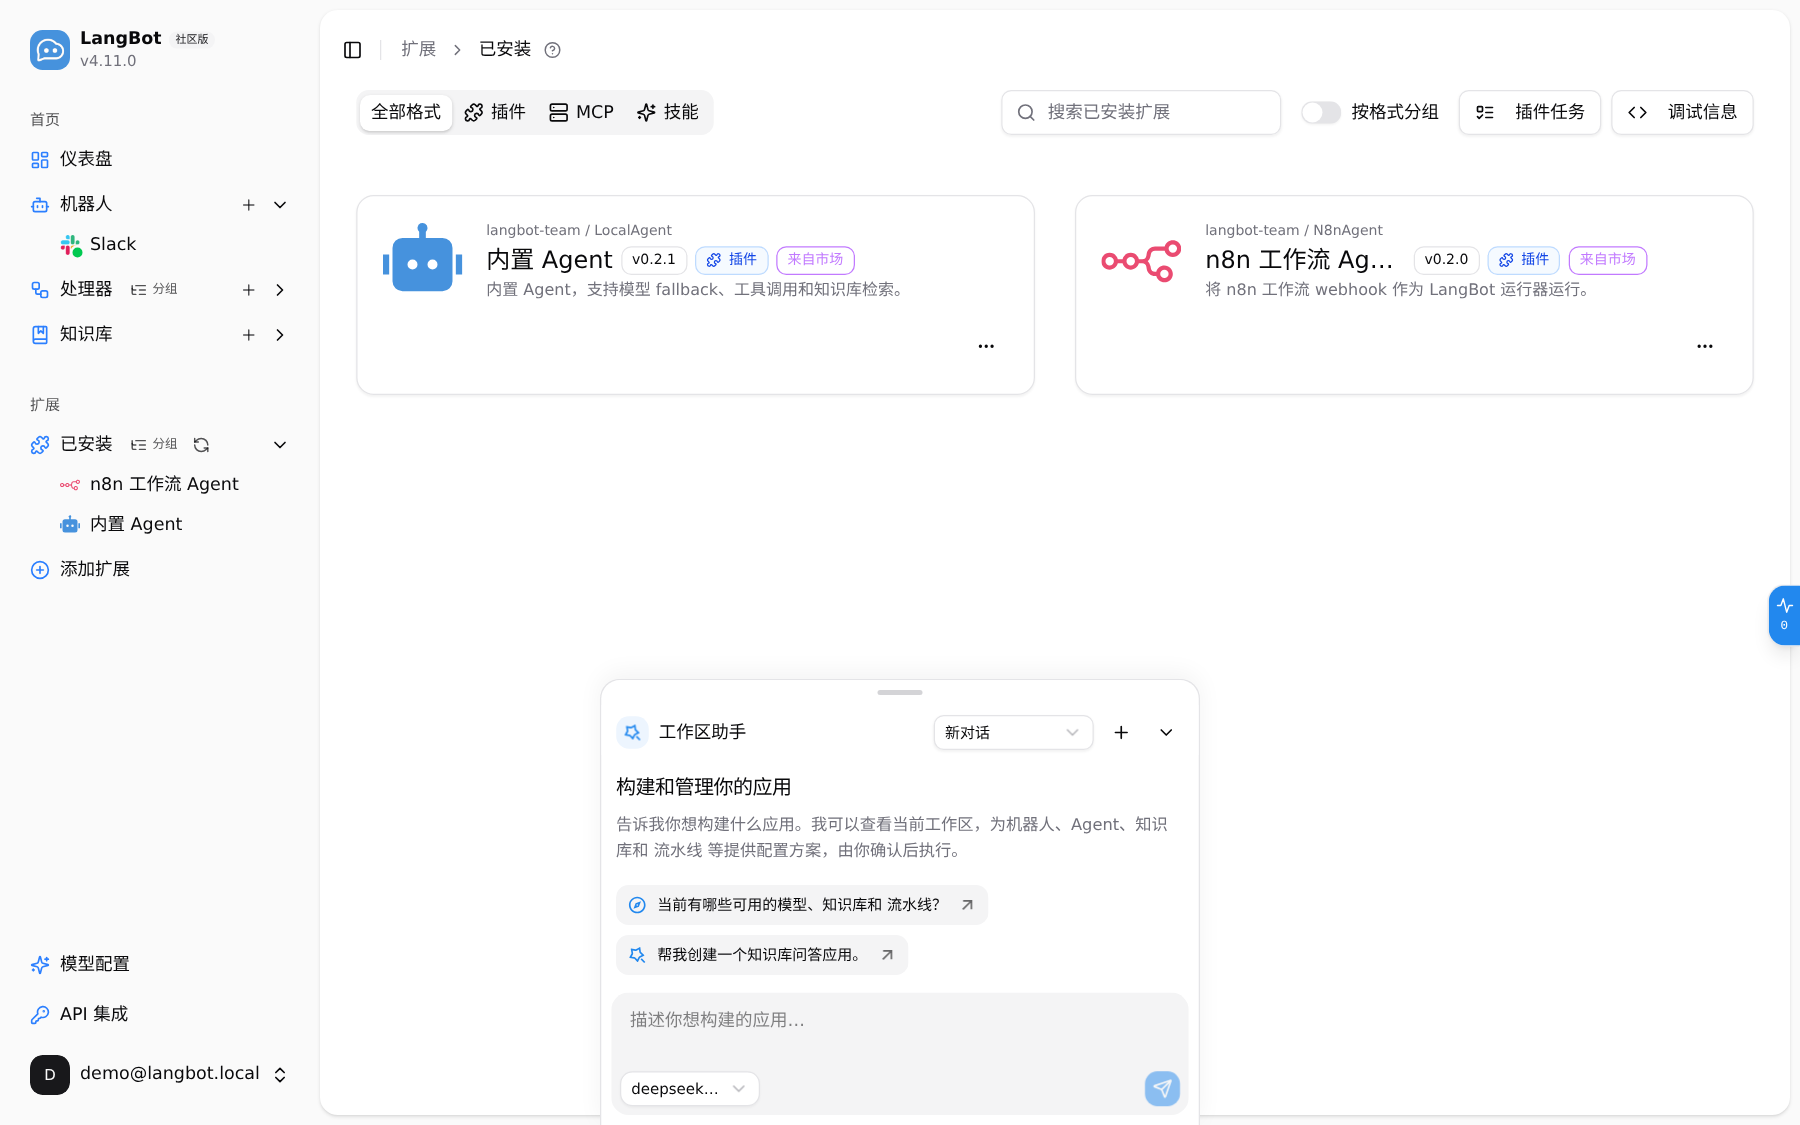Add a new robot with plus icon

tap(249, 205)
